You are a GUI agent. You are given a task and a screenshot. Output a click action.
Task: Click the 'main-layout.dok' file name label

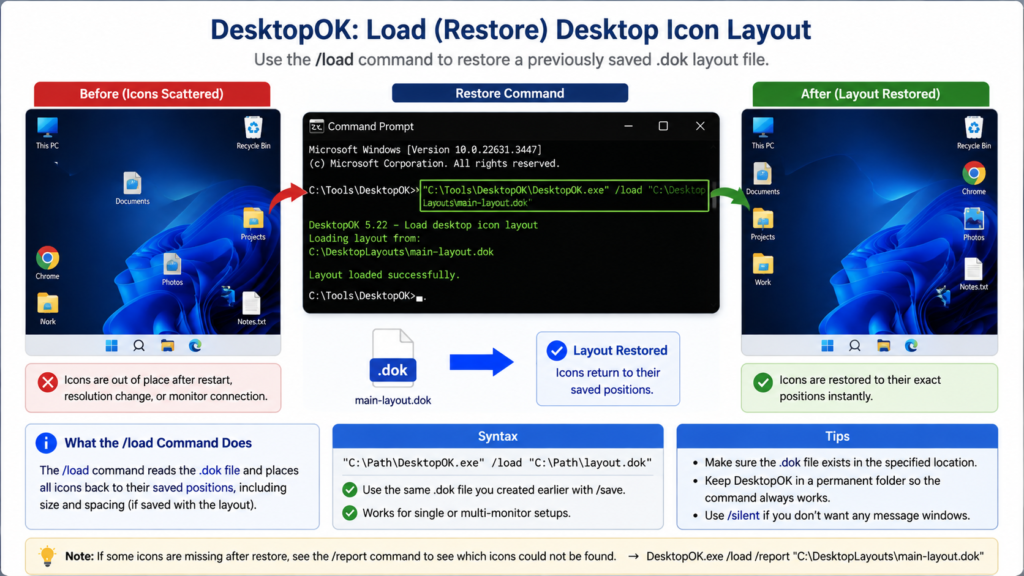(x=392, y=400)
